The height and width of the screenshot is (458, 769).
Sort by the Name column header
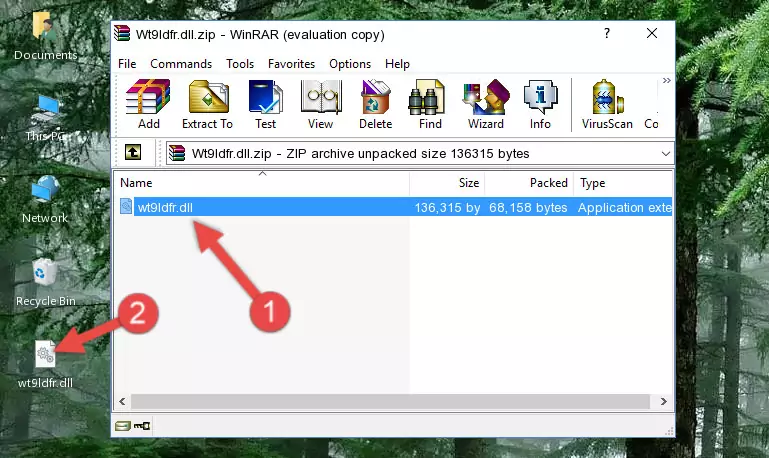tap(262, 183)
